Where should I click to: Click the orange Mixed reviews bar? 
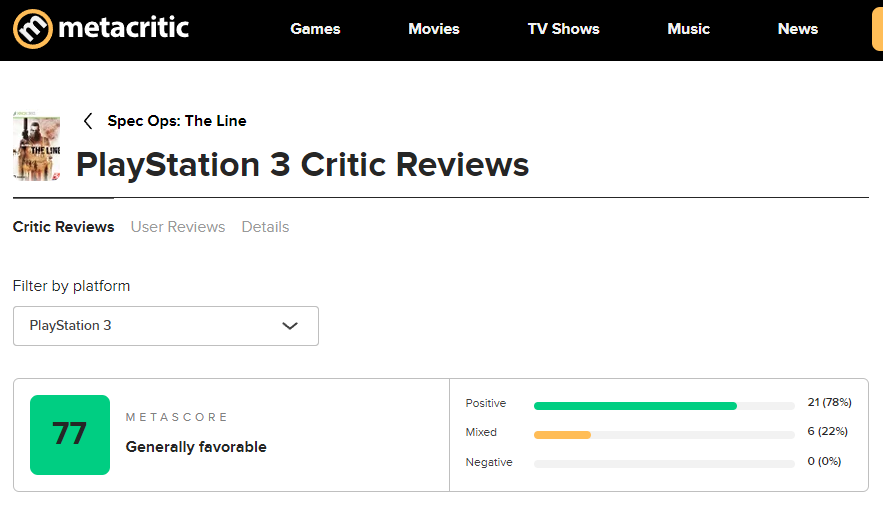563,435
